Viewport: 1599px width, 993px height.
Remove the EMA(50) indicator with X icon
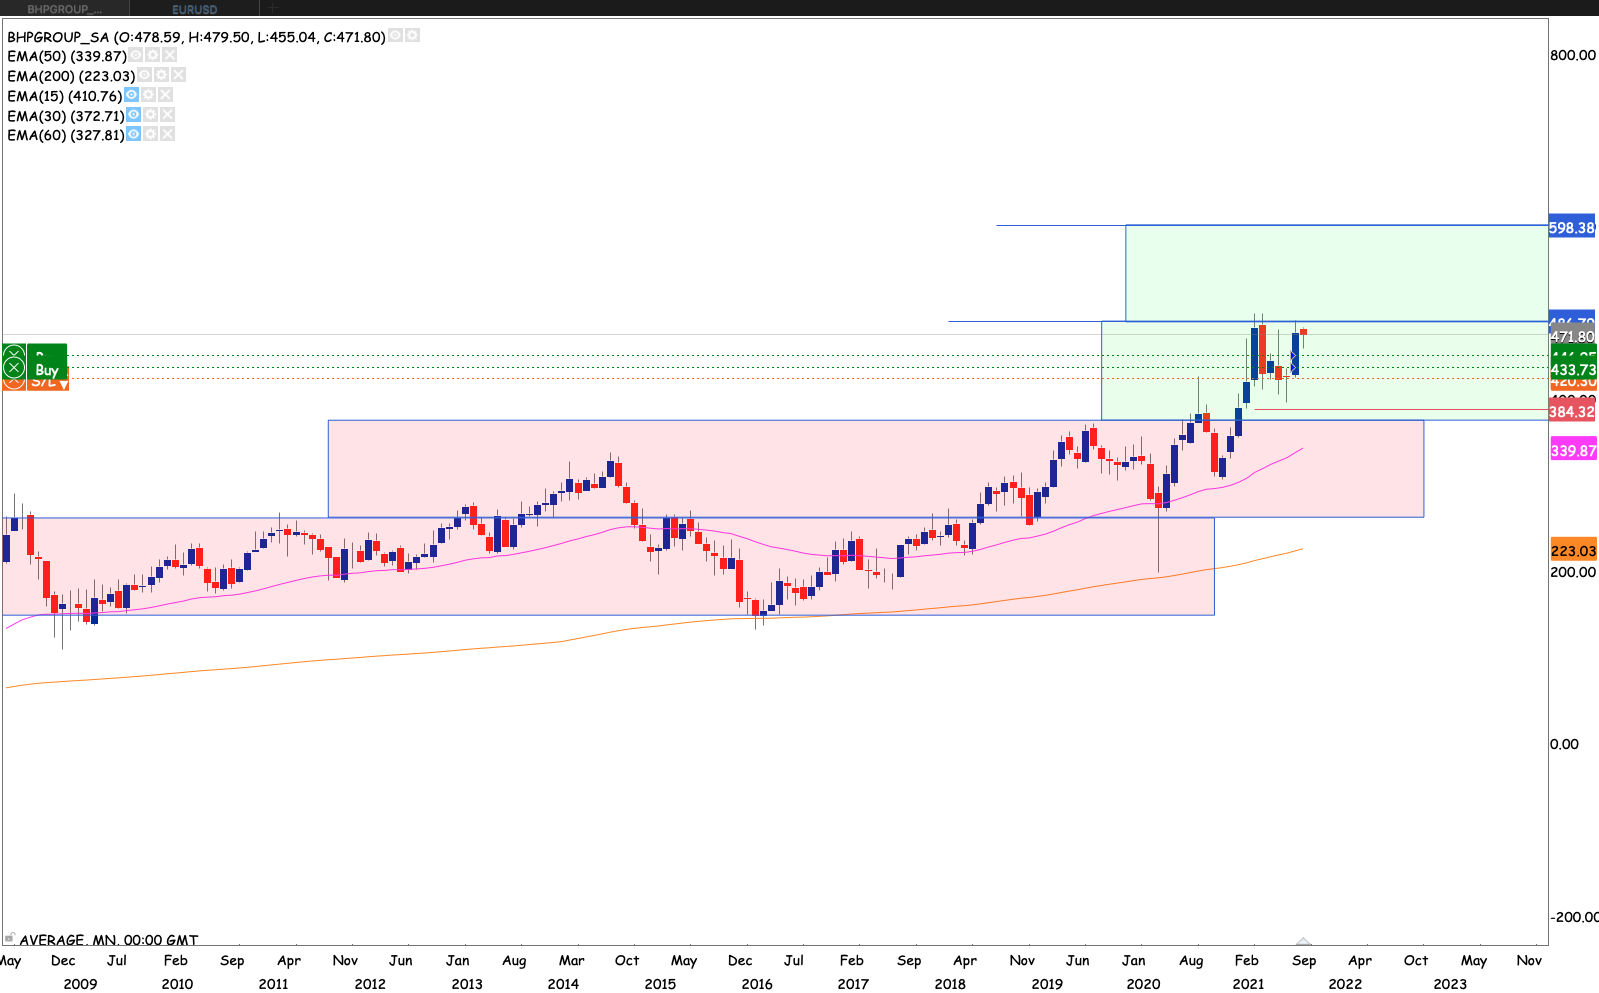point(169,56)
